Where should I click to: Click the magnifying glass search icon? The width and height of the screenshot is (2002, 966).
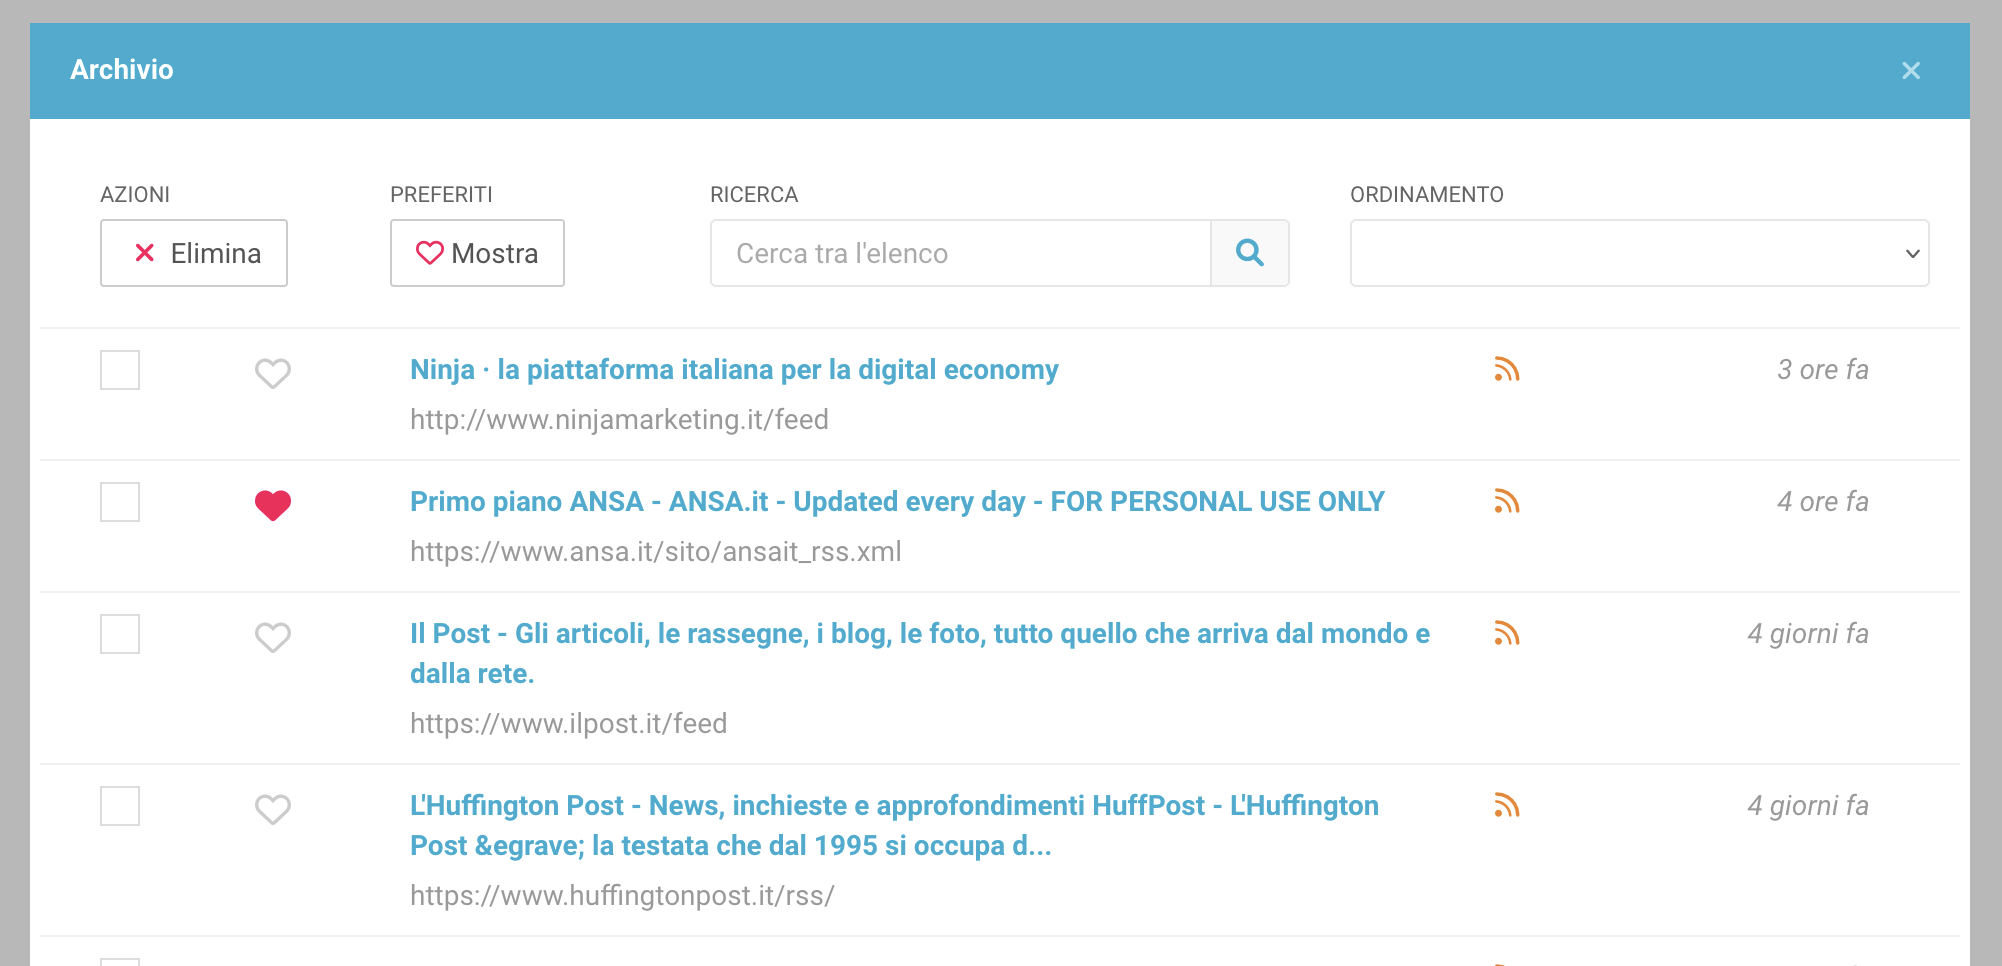point(1249,253)
